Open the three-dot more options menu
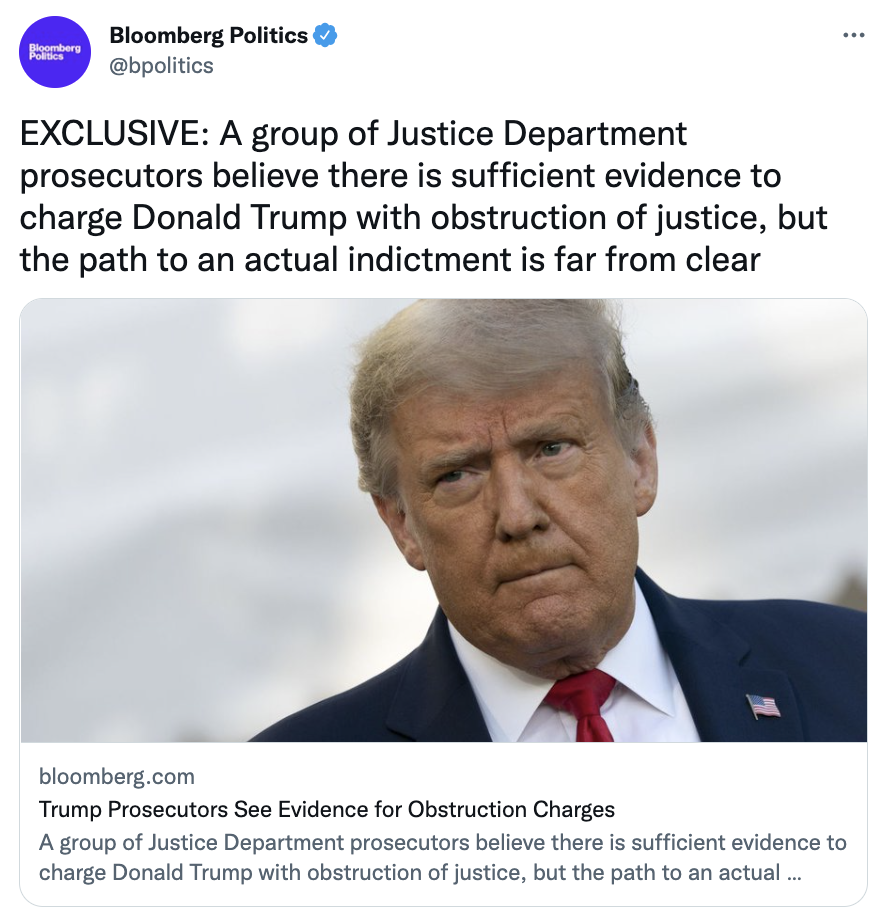Viewport: 878px width, 922px height. coord(853,36)
